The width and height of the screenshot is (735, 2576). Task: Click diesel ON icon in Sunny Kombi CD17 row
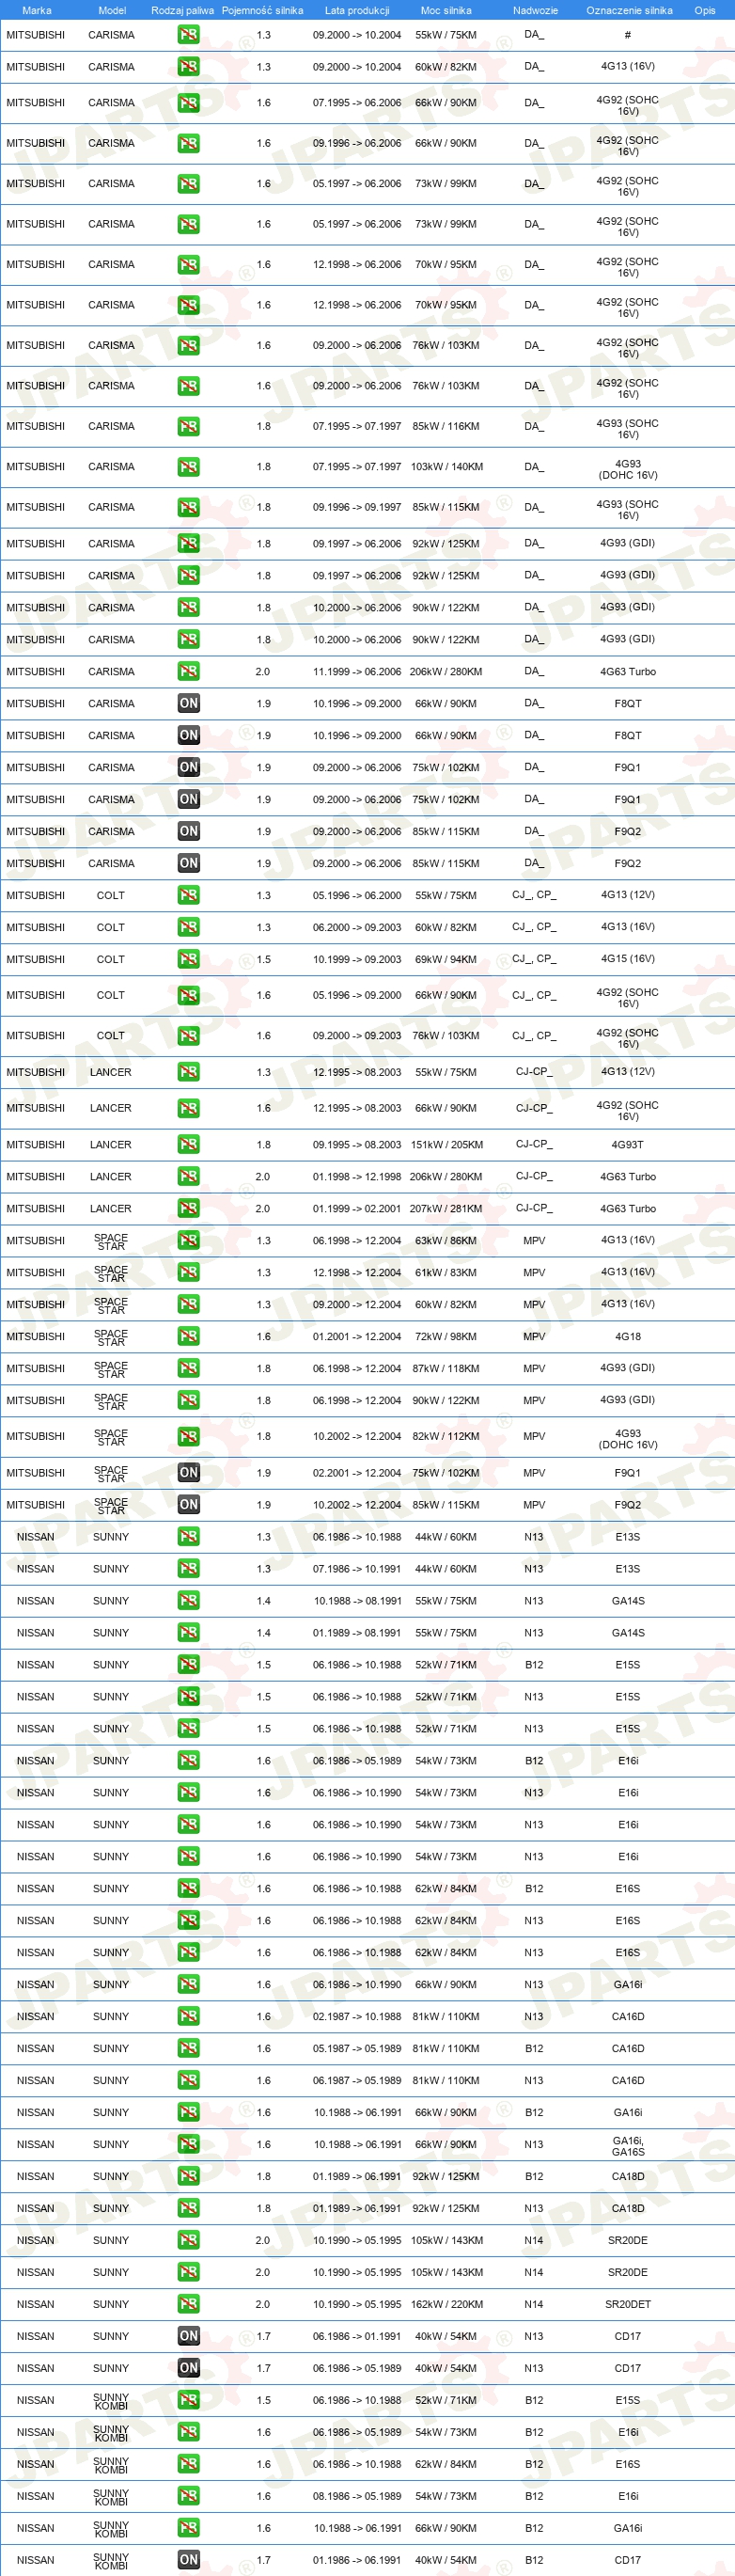(188, 2560)
